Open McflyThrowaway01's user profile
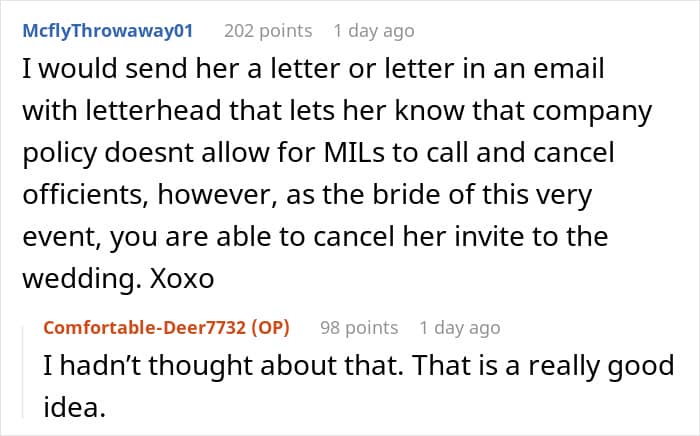The image size is (700, 436). pos(107,31)
